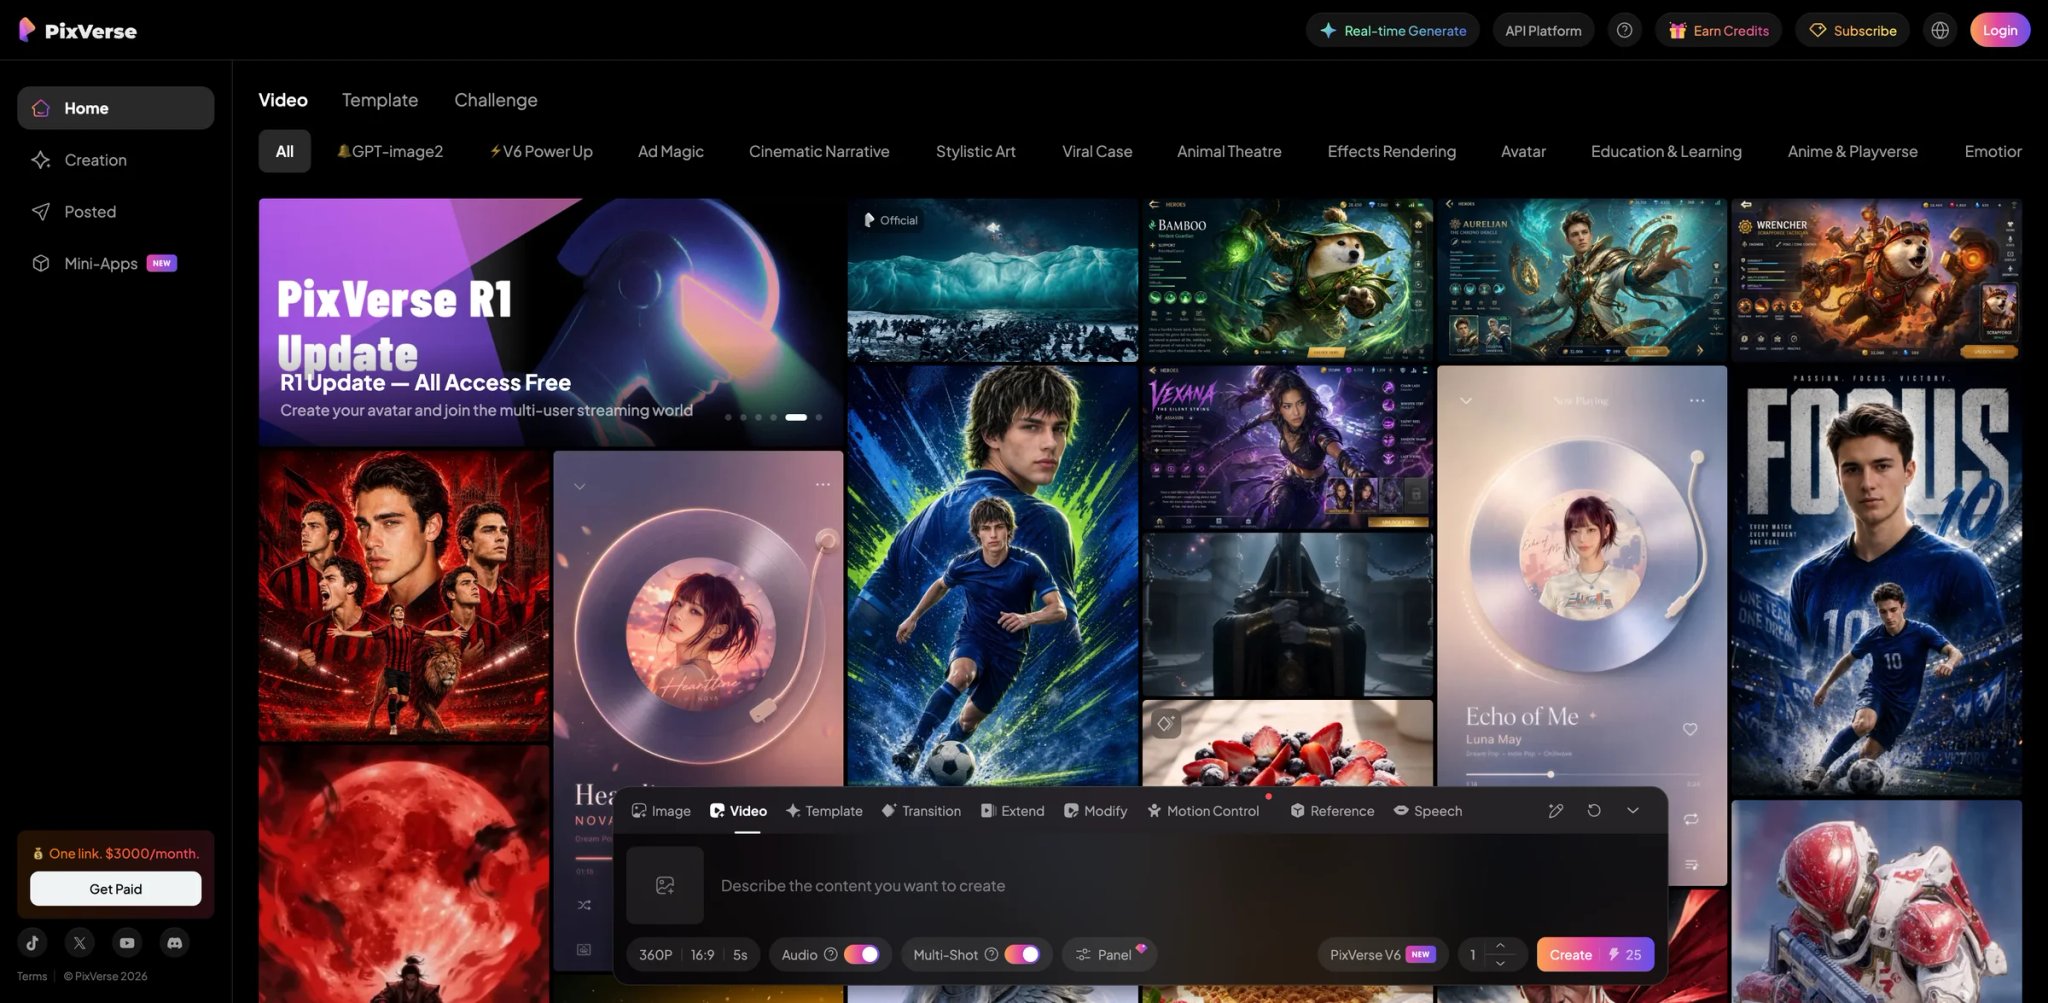Click the Get Paid button

click(x=115, y=888)
